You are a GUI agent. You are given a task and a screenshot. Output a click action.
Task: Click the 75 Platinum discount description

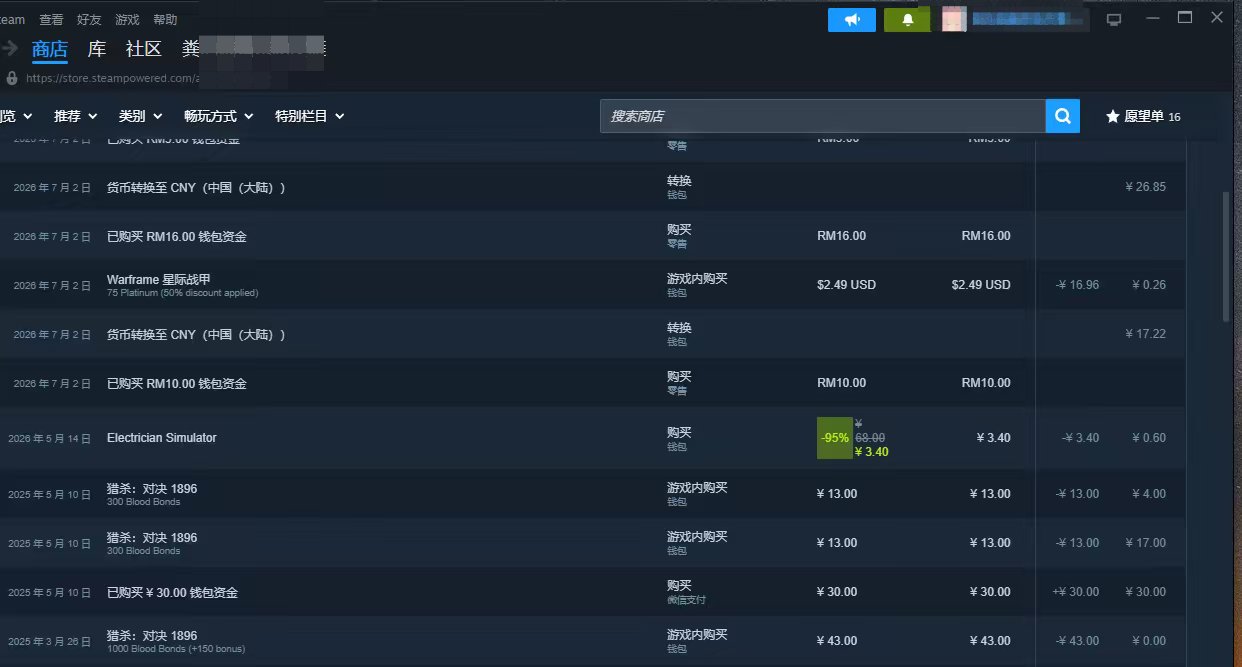point(182,293)
